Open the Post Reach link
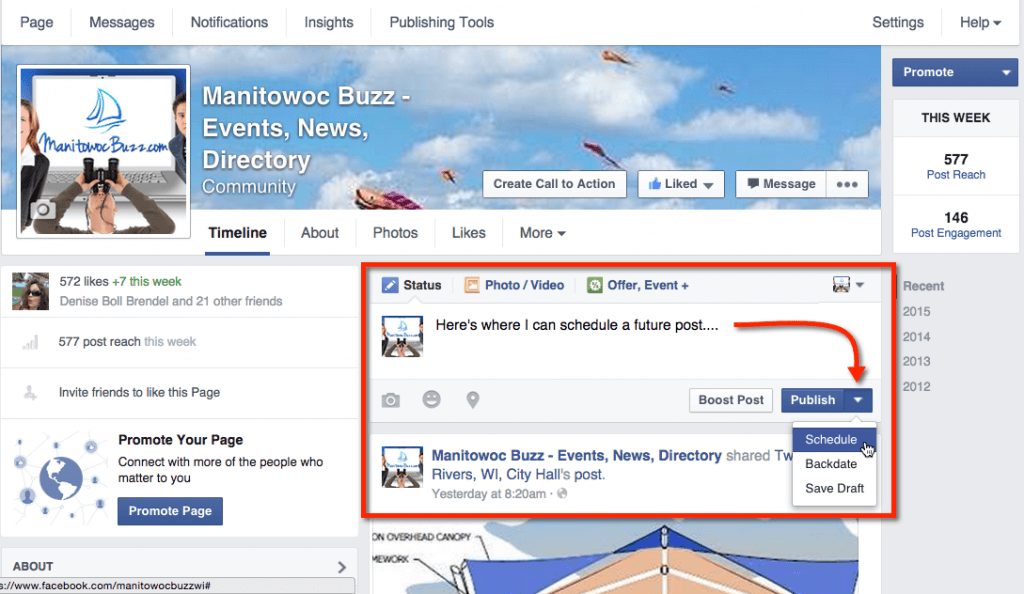Viewport: 1024px width, 594px height. (955, 175)
